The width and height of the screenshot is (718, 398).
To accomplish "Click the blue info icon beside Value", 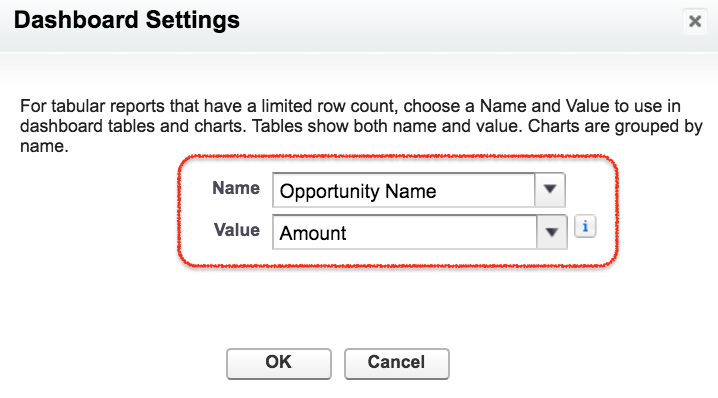I will point(585,226).
